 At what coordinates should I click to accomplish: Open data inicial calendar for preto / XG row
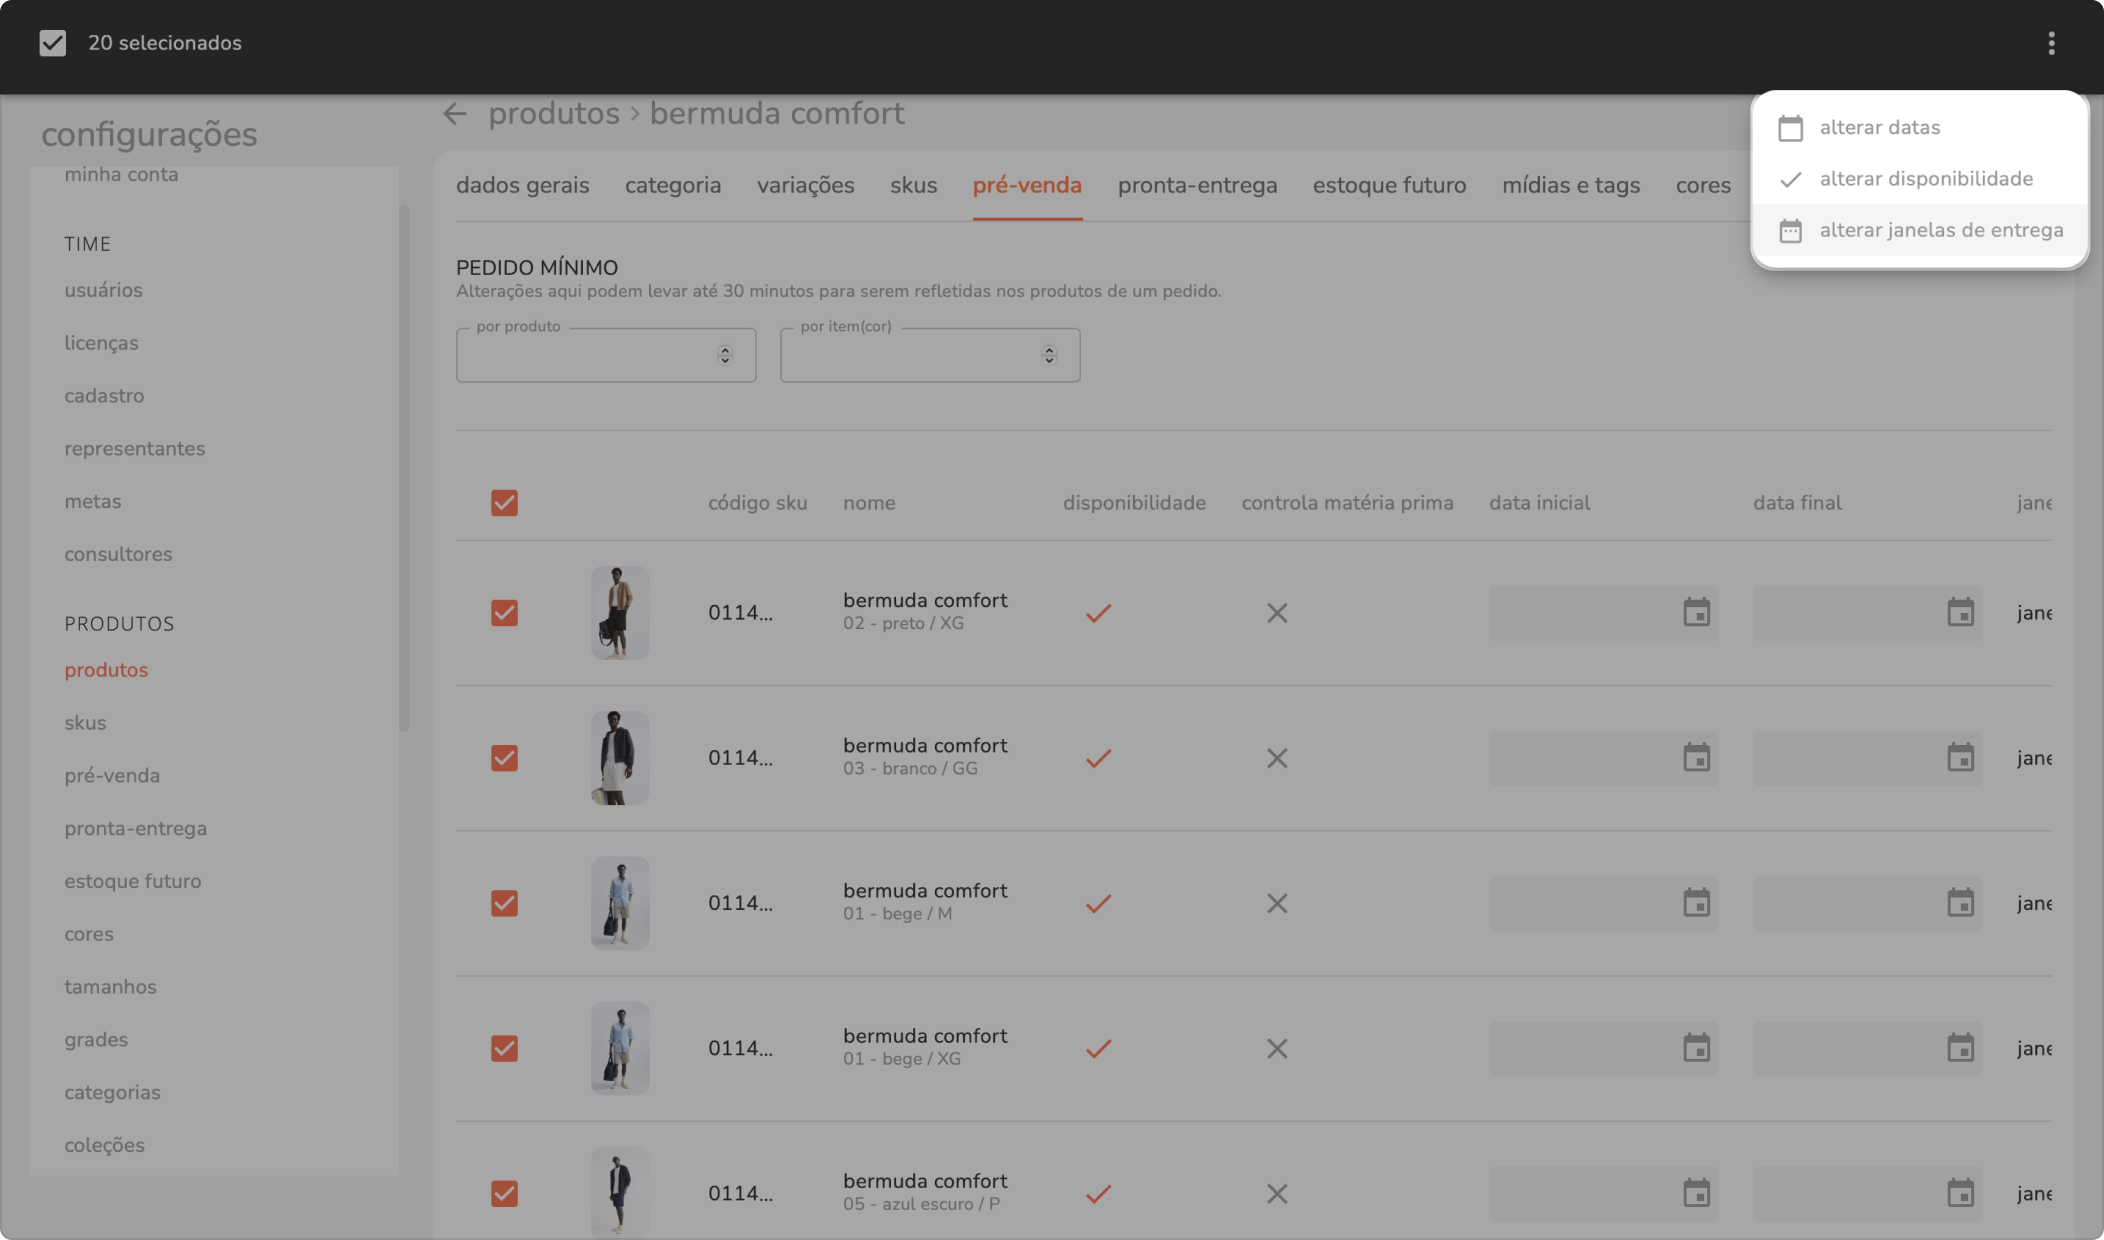1696,613
